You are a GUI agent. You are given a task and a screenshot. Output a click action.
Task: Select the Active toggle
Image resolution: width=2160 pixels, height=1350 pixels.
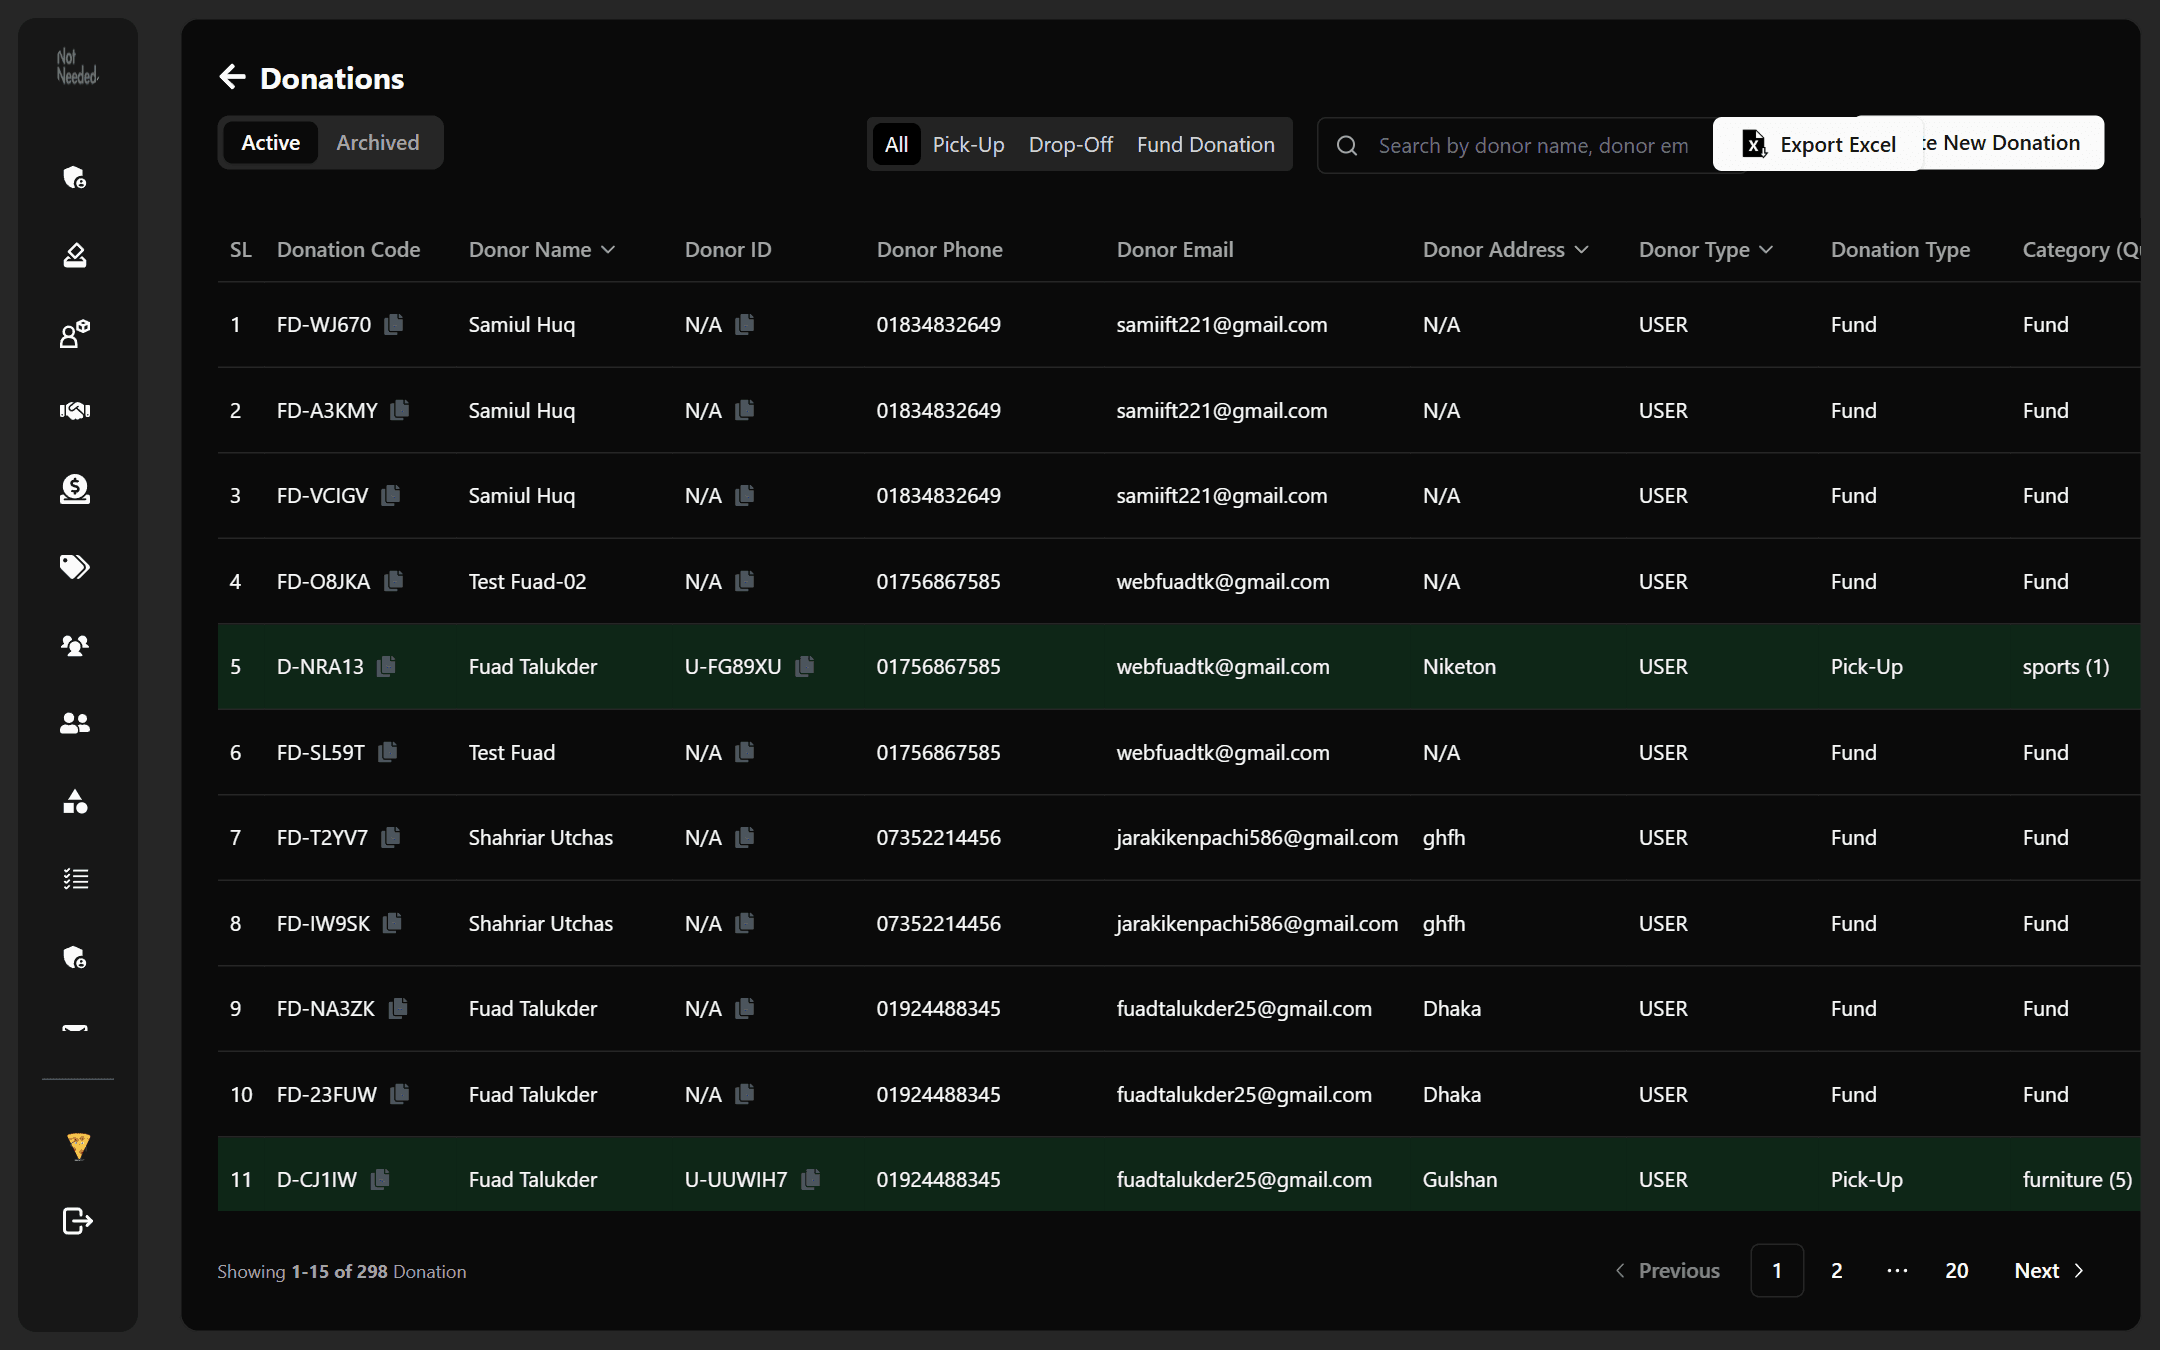(x=270, y=142)
